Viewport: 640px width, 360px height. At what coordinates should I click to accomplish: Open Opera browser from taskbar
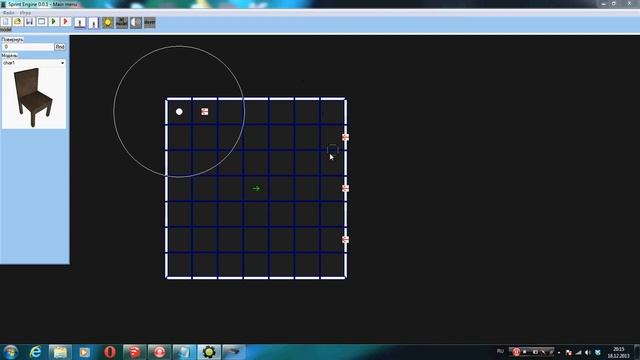(110, 352)
